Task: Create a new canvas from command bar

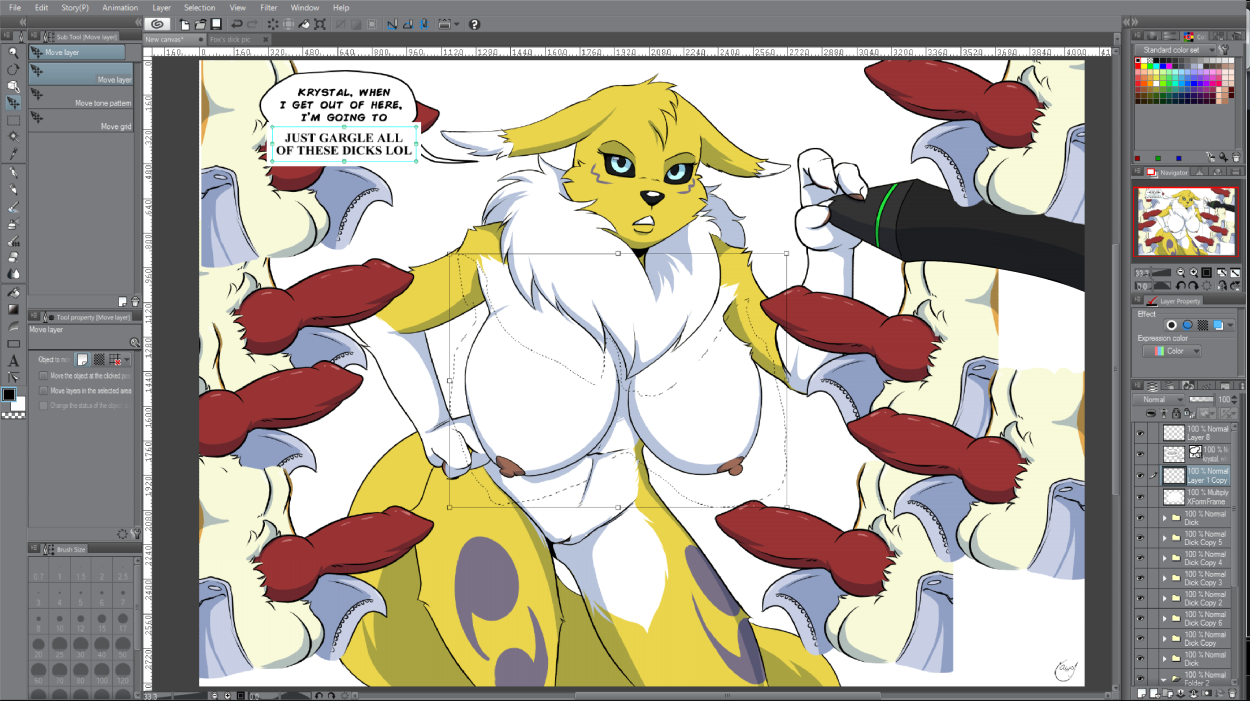Action: click(x=186, y=23)
